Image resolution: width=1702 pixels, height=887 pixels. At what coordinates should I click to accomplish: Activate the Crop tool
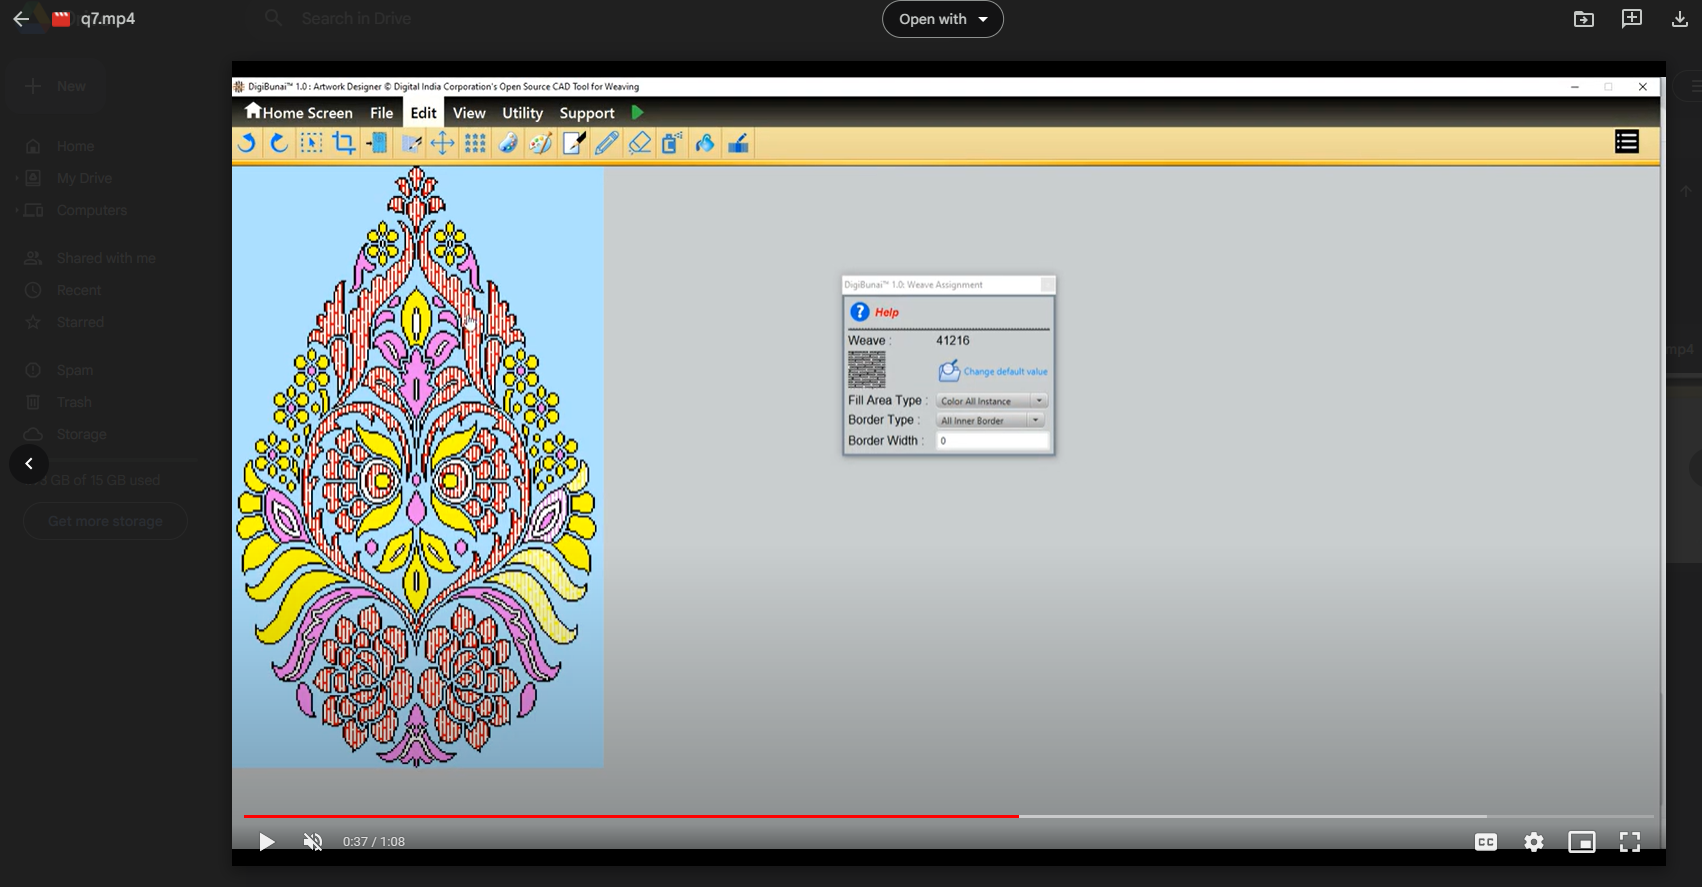(x=344, y=143)
